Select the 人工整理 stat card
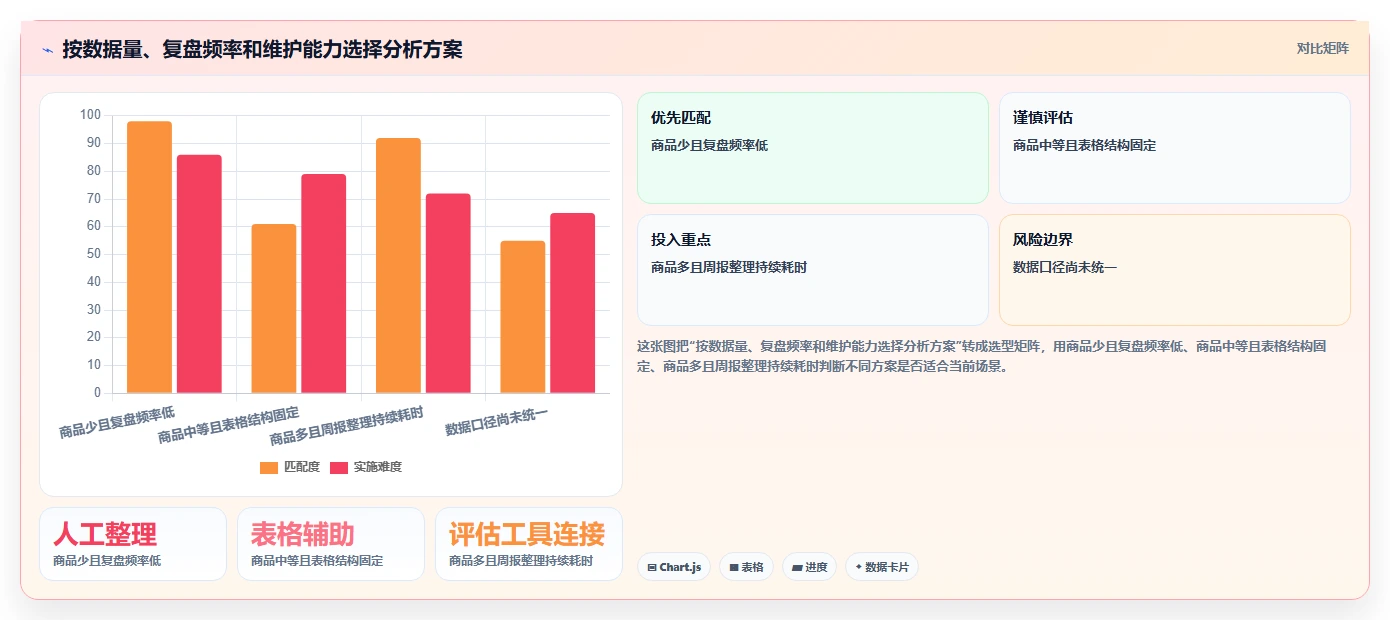 133,544
